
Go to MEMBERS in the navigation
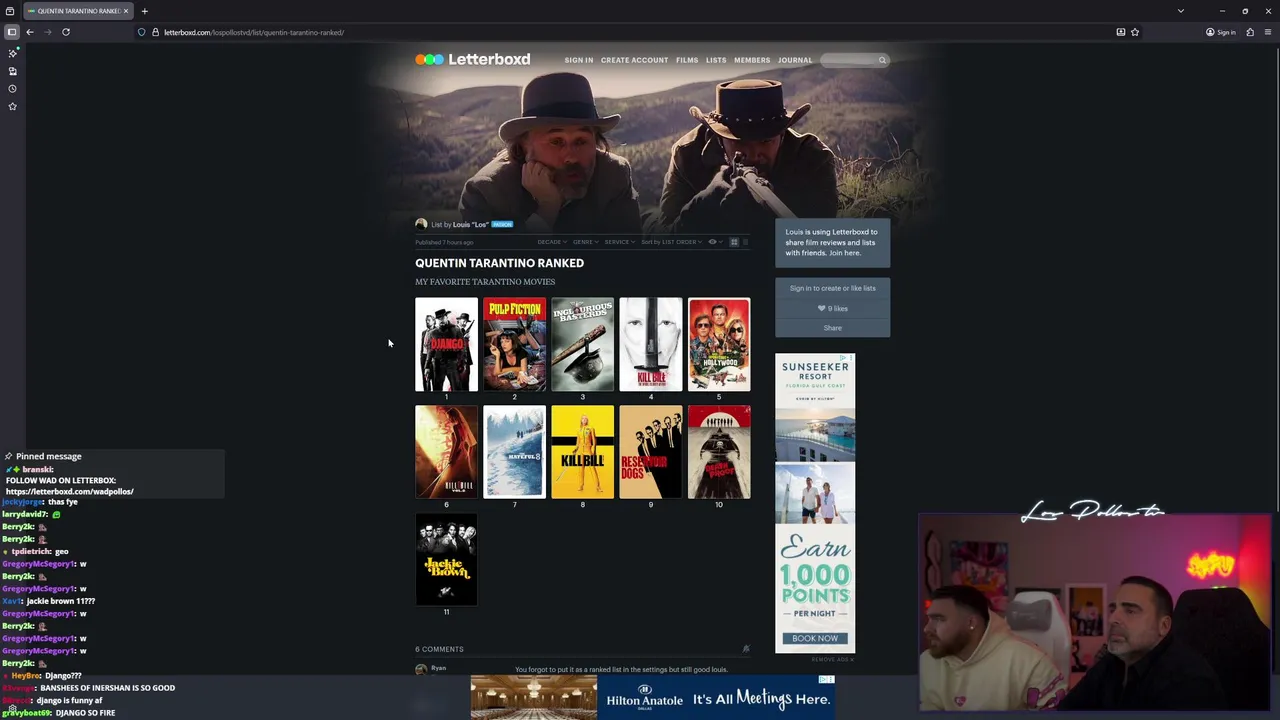pyautogui.click(x=752, y=60)
